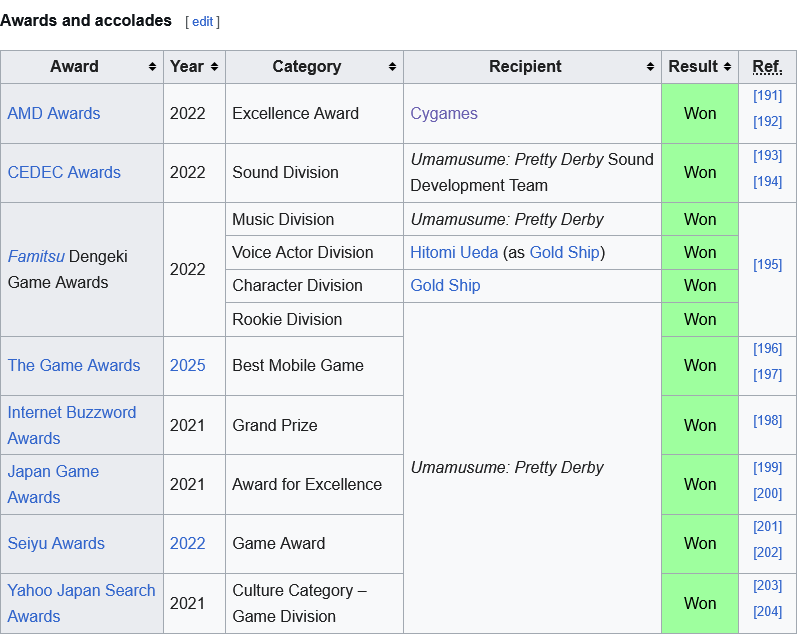Select the Character Division cell

tap(314, 285)
